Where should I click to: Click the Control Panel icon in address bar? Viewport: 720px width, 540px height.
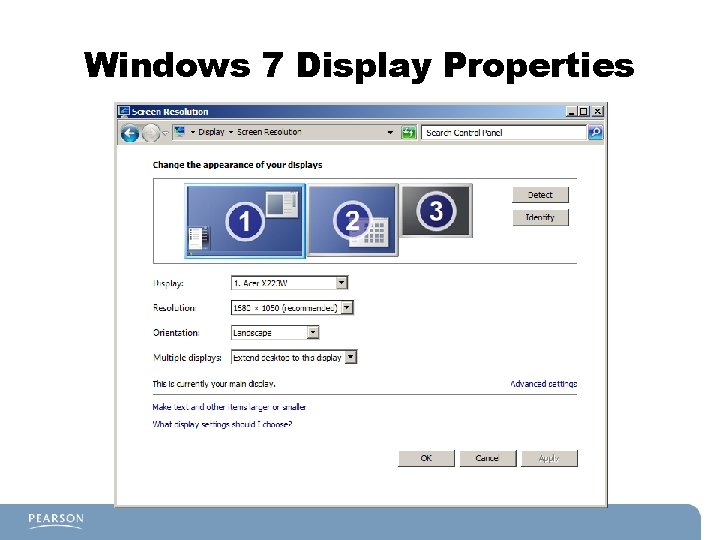pyautogui.click(x=180, y=132)
